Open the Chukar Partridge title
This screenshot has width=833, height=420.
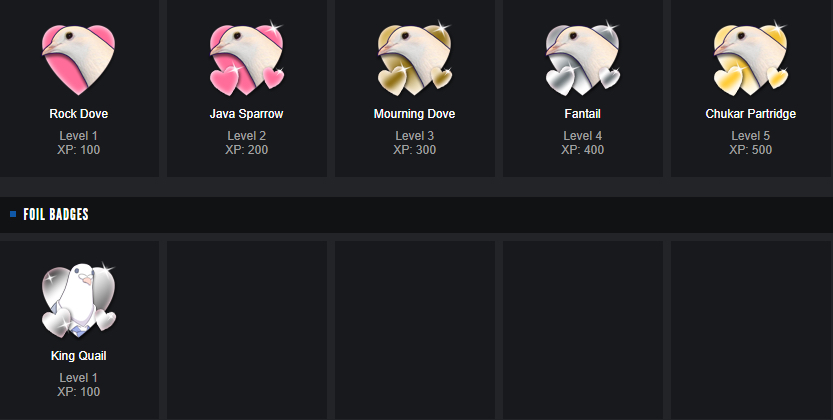[x=751, y=114]
